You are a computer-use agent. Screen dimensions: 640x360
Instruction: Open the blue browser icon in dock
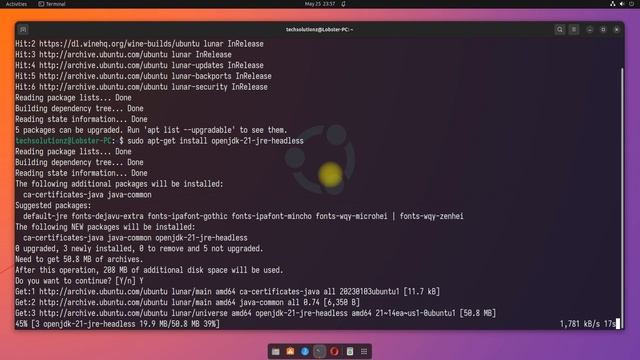pos(305,351)
